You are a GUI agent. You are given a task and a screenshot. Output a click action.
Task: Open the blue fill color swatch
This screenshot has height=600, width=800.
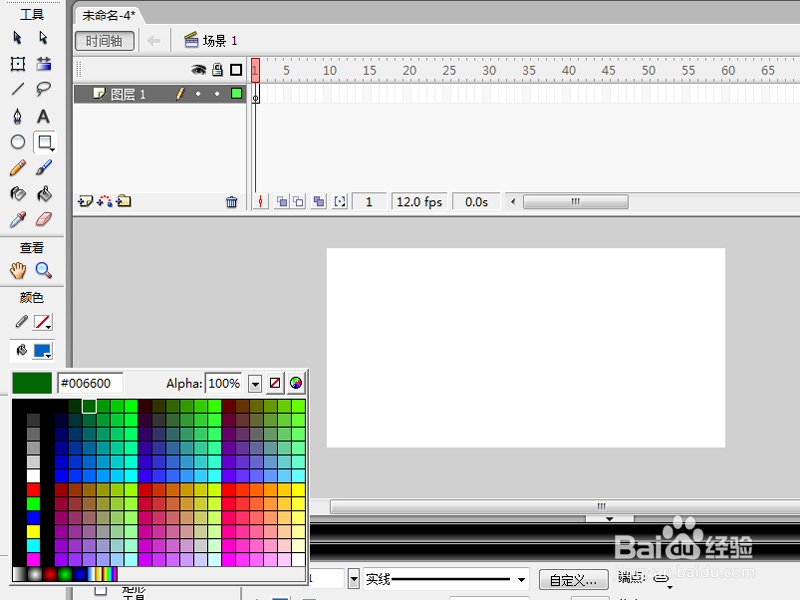42,351
